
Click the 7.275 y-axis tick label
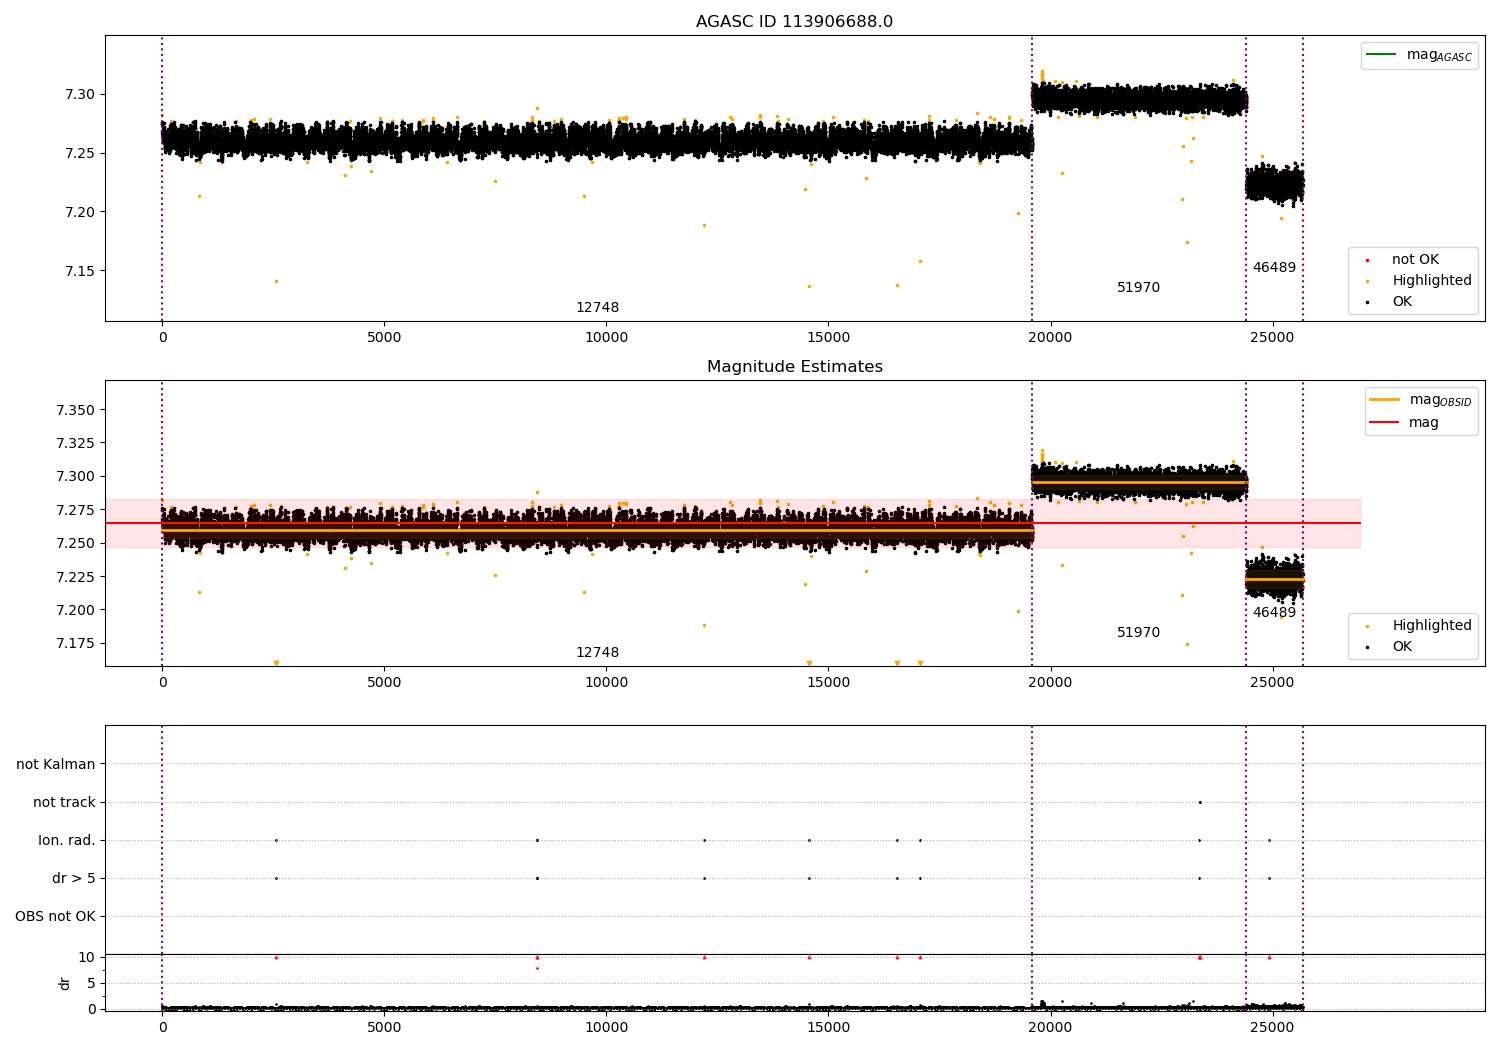[x=76, y=510]
